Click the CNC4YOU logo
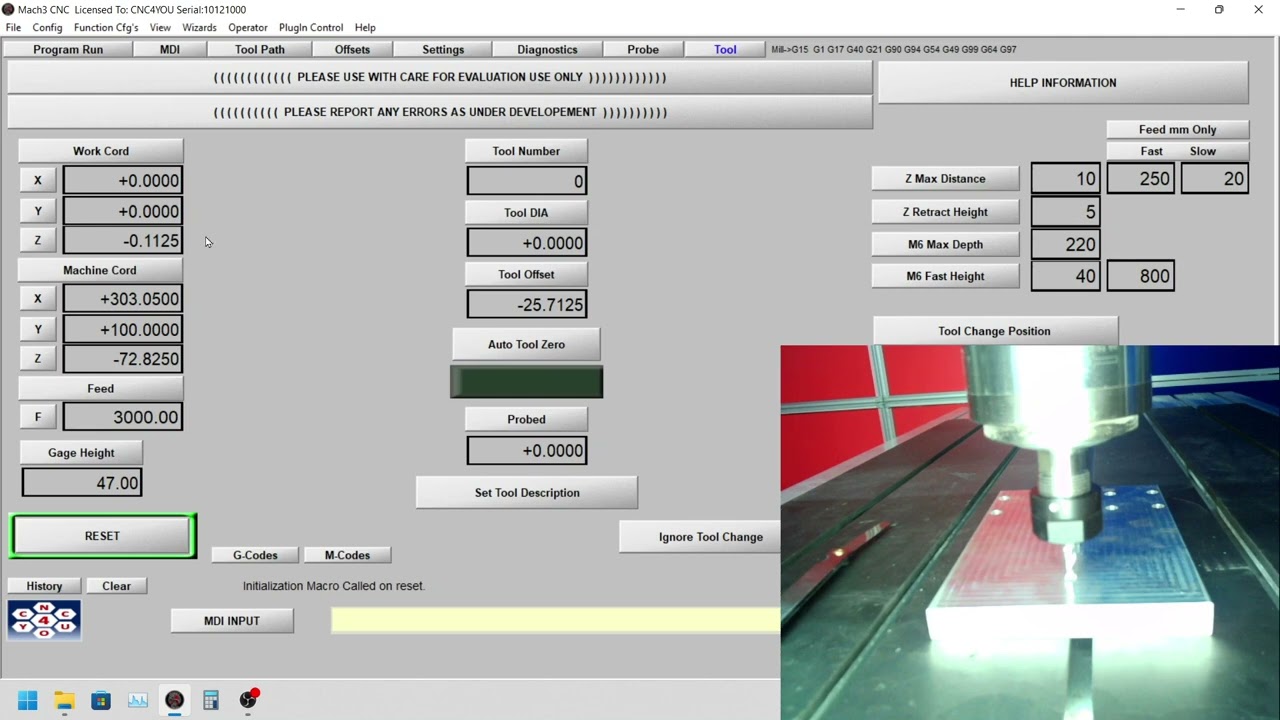The height and width of the screenshot is (720, 1280). 44,620
